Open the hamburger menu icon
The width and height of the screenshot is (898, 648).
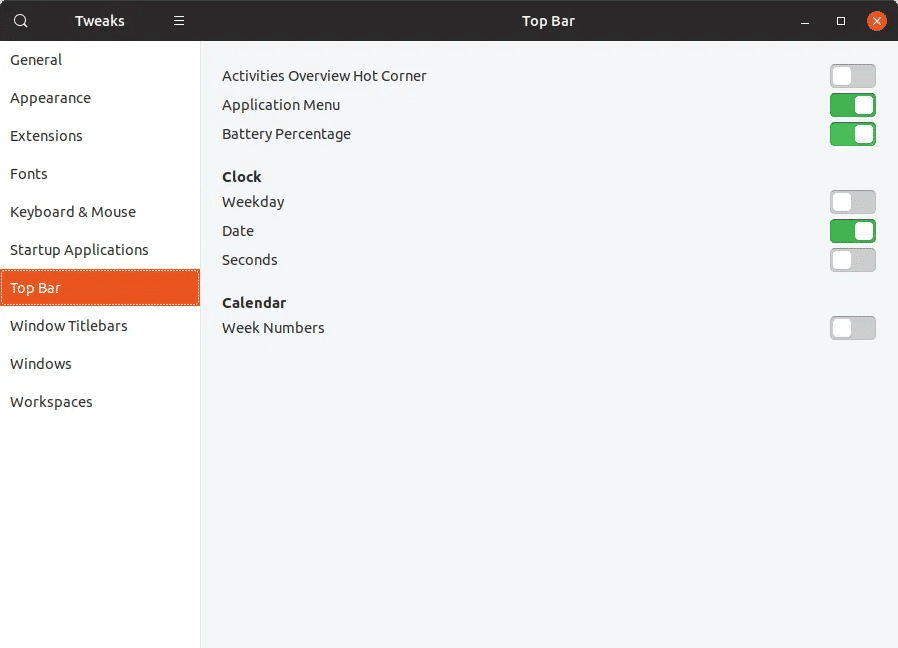coord(179,21)
